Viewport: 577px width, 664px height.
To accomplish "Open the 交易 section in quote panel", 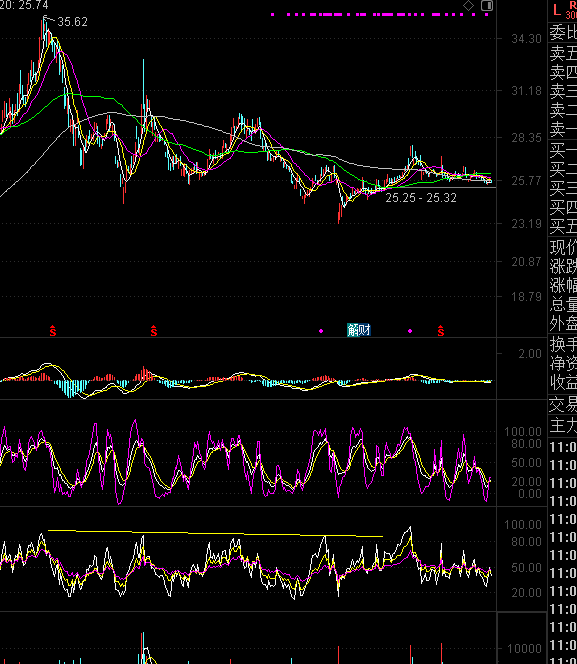I will point(563,405).
